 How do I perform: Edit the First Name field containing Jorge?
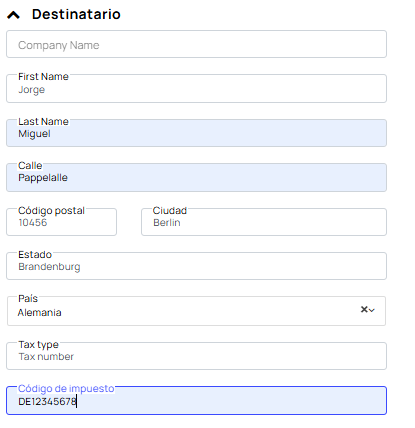pyautogui.click(x=196, y=89)
